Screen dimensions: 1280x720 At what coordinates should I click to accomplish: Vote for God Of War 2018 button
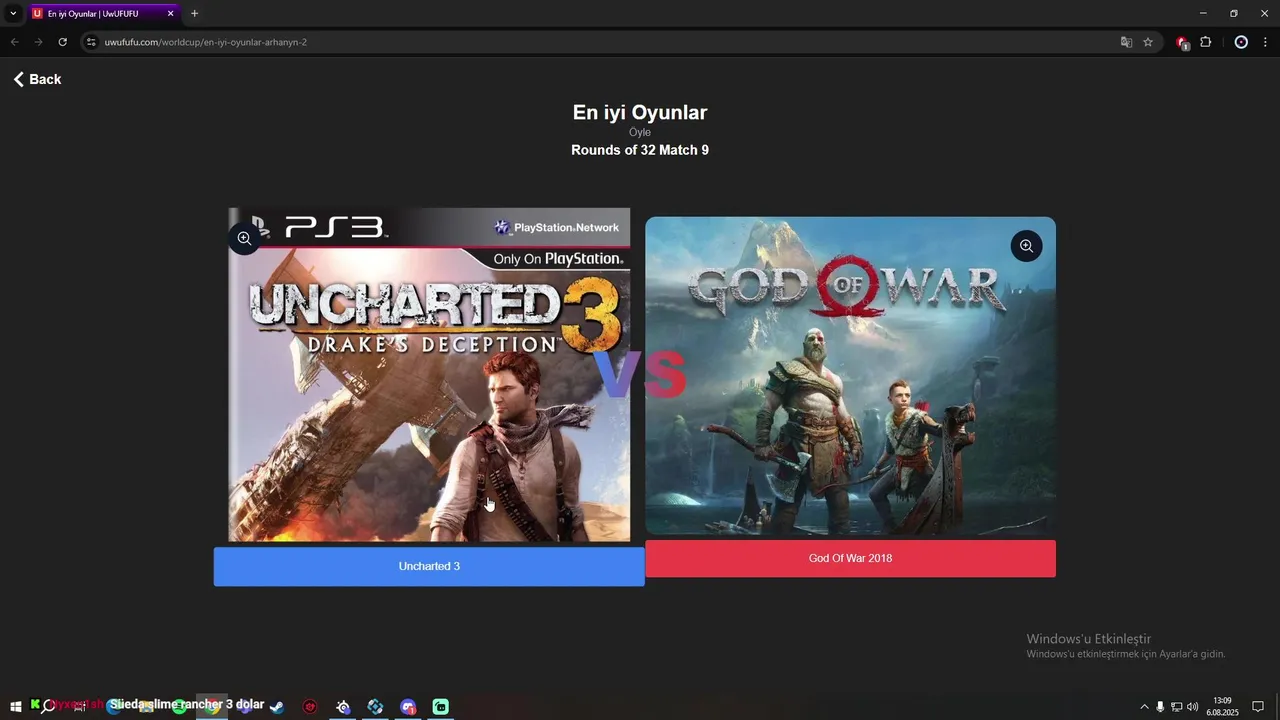(850, 558)
